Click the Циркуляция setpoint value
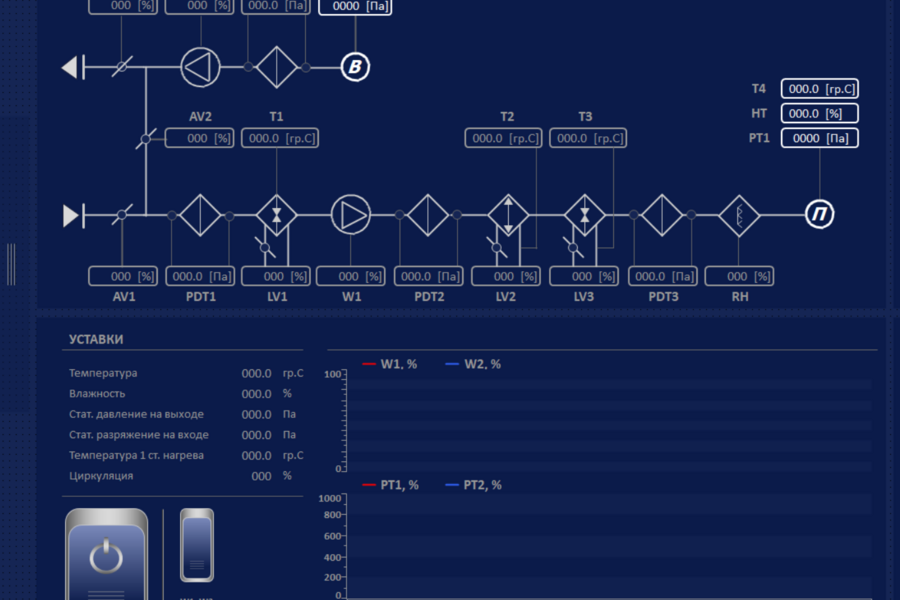 pyautogui.click(x=261, y=476)
